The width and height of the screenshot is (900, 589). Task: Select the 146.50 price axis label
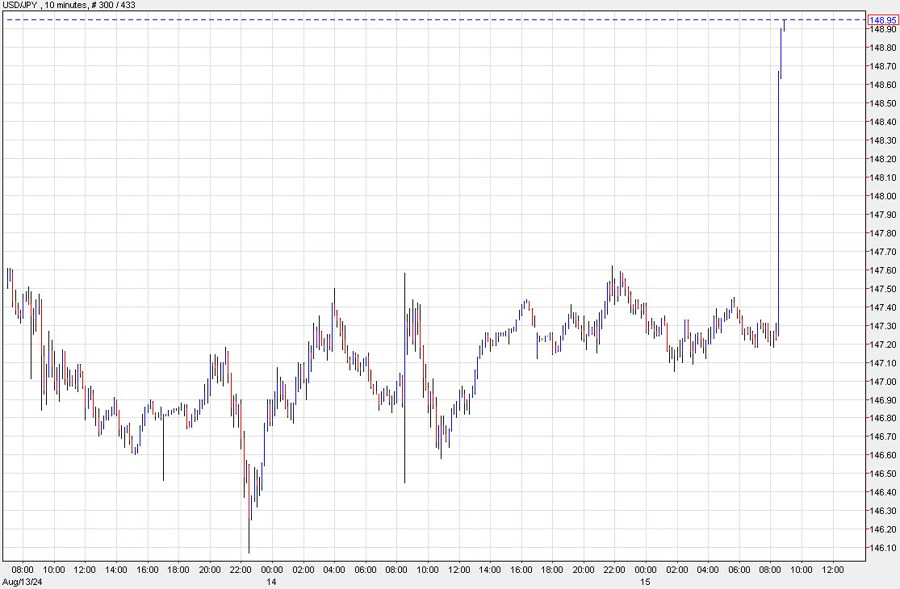coord(883,474)
